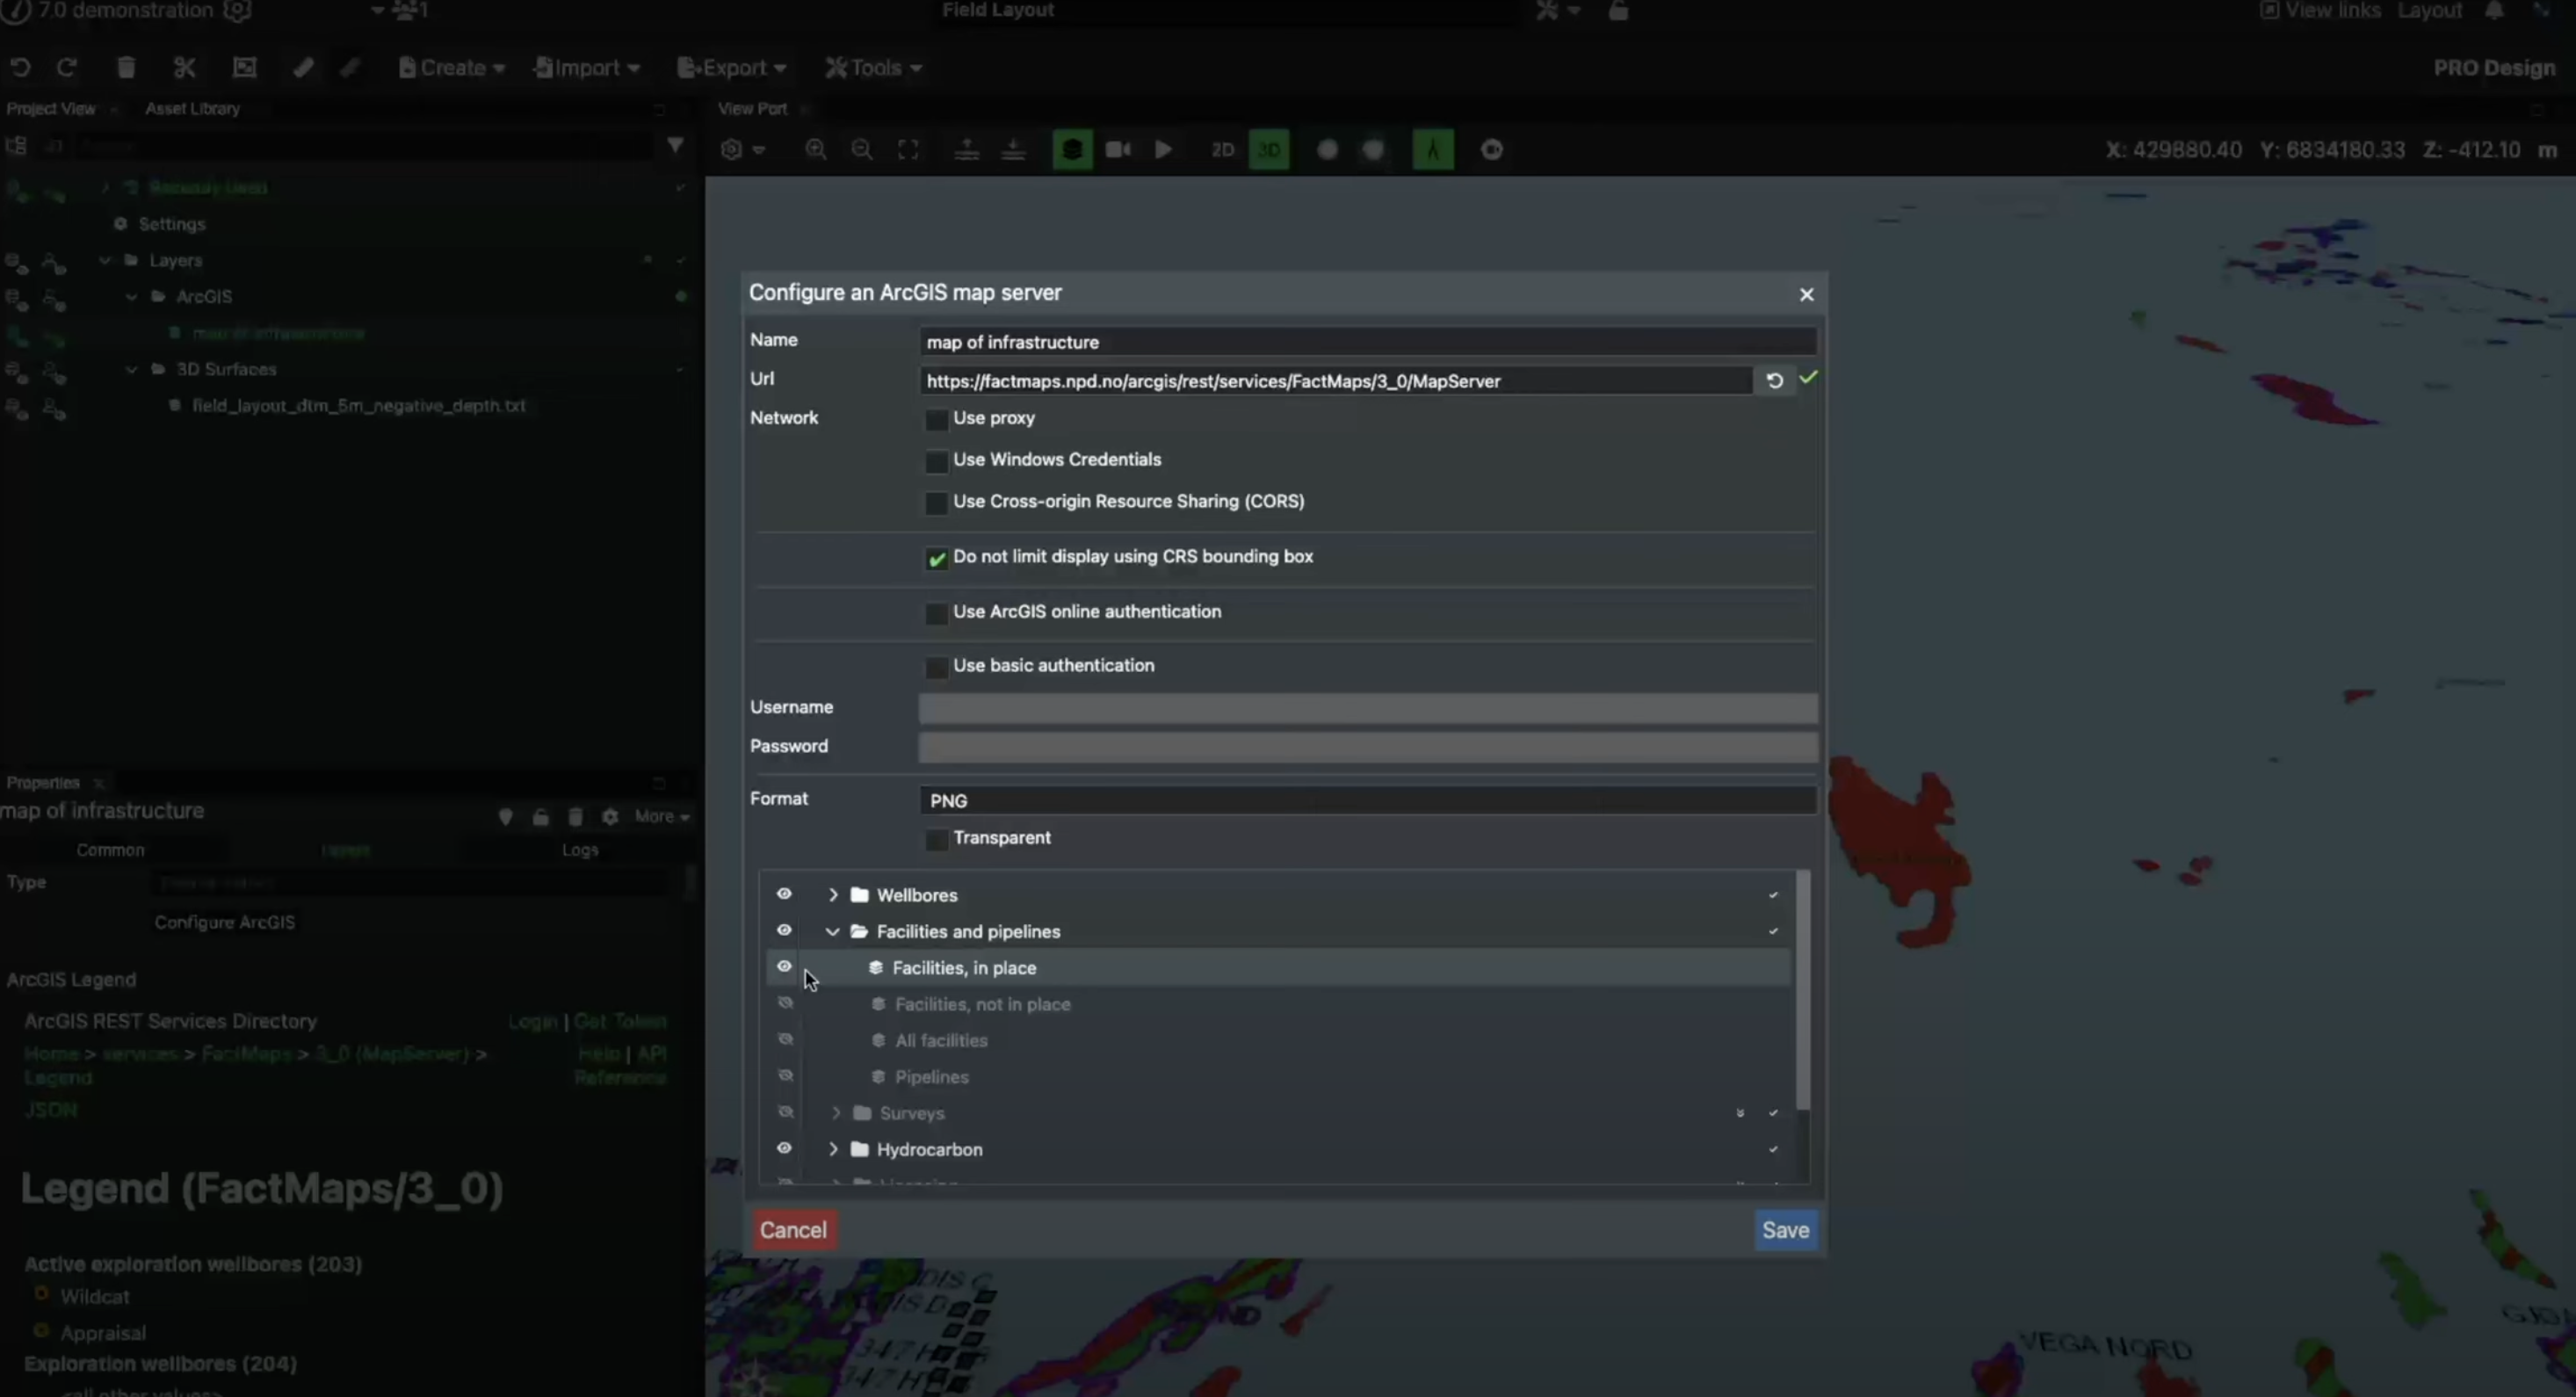
Task: Expand the Hydrocarbon folder
Action: 833,1149
